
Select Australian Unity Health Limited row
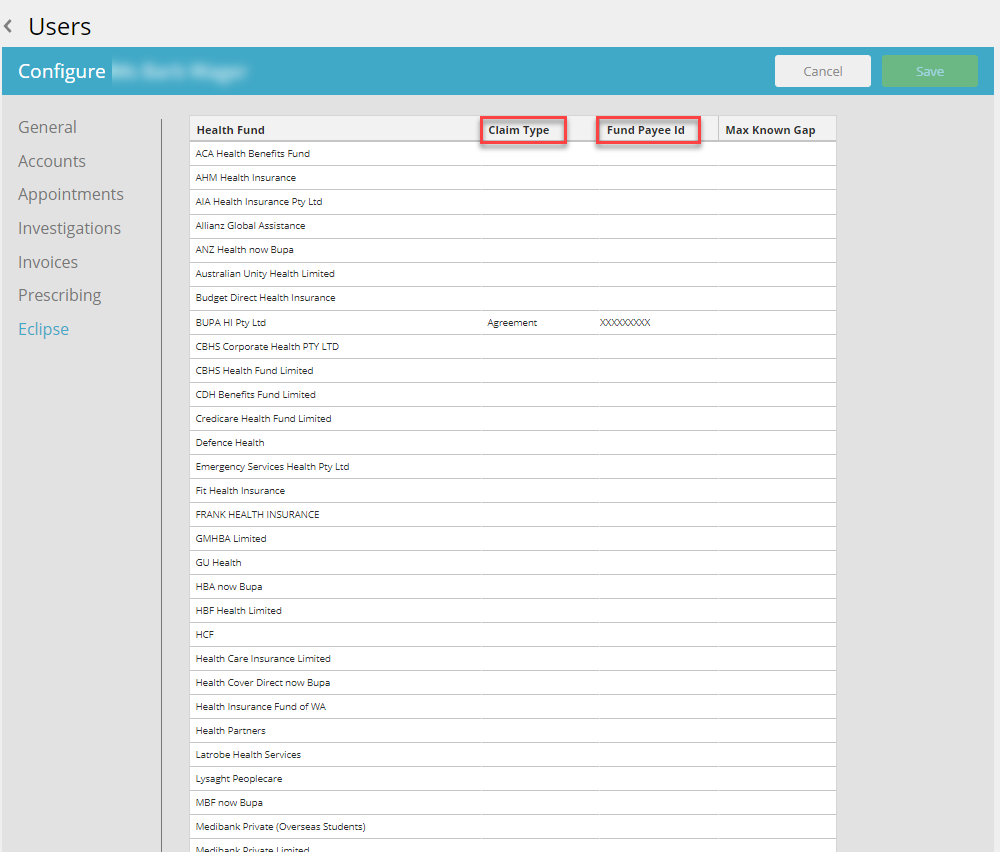513,274
